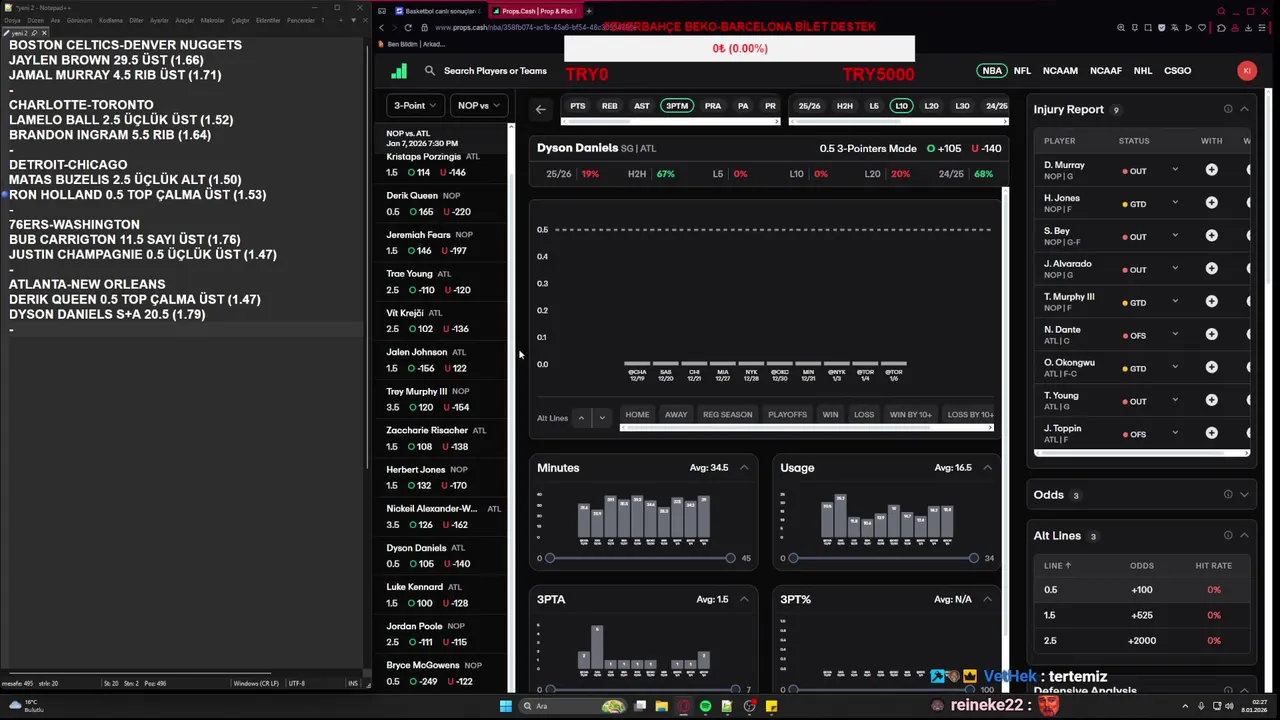Click the Search Players or Teams field

495,71
